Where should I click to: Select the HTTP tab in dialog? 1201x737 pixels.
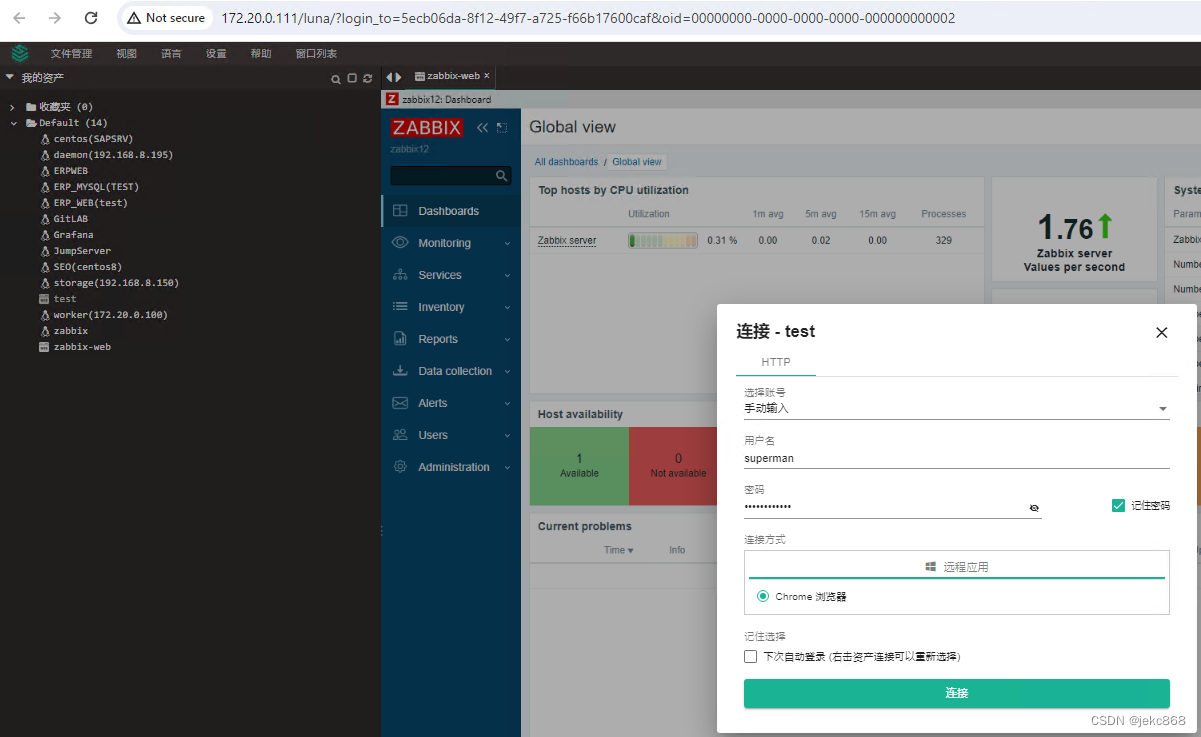pos(776,362)
